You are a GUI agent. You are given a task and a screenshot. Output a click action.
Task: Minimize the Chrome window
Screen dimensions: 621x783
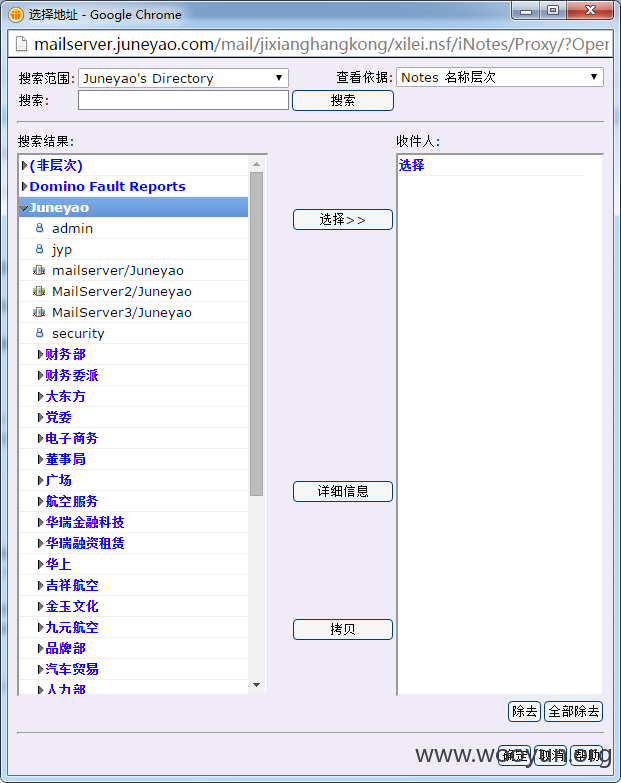click(526, 10)
